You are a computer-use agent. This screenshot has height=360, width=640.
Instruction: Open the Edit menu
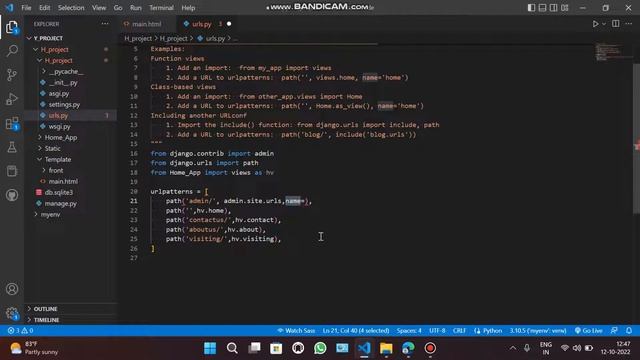coord(44,8)
